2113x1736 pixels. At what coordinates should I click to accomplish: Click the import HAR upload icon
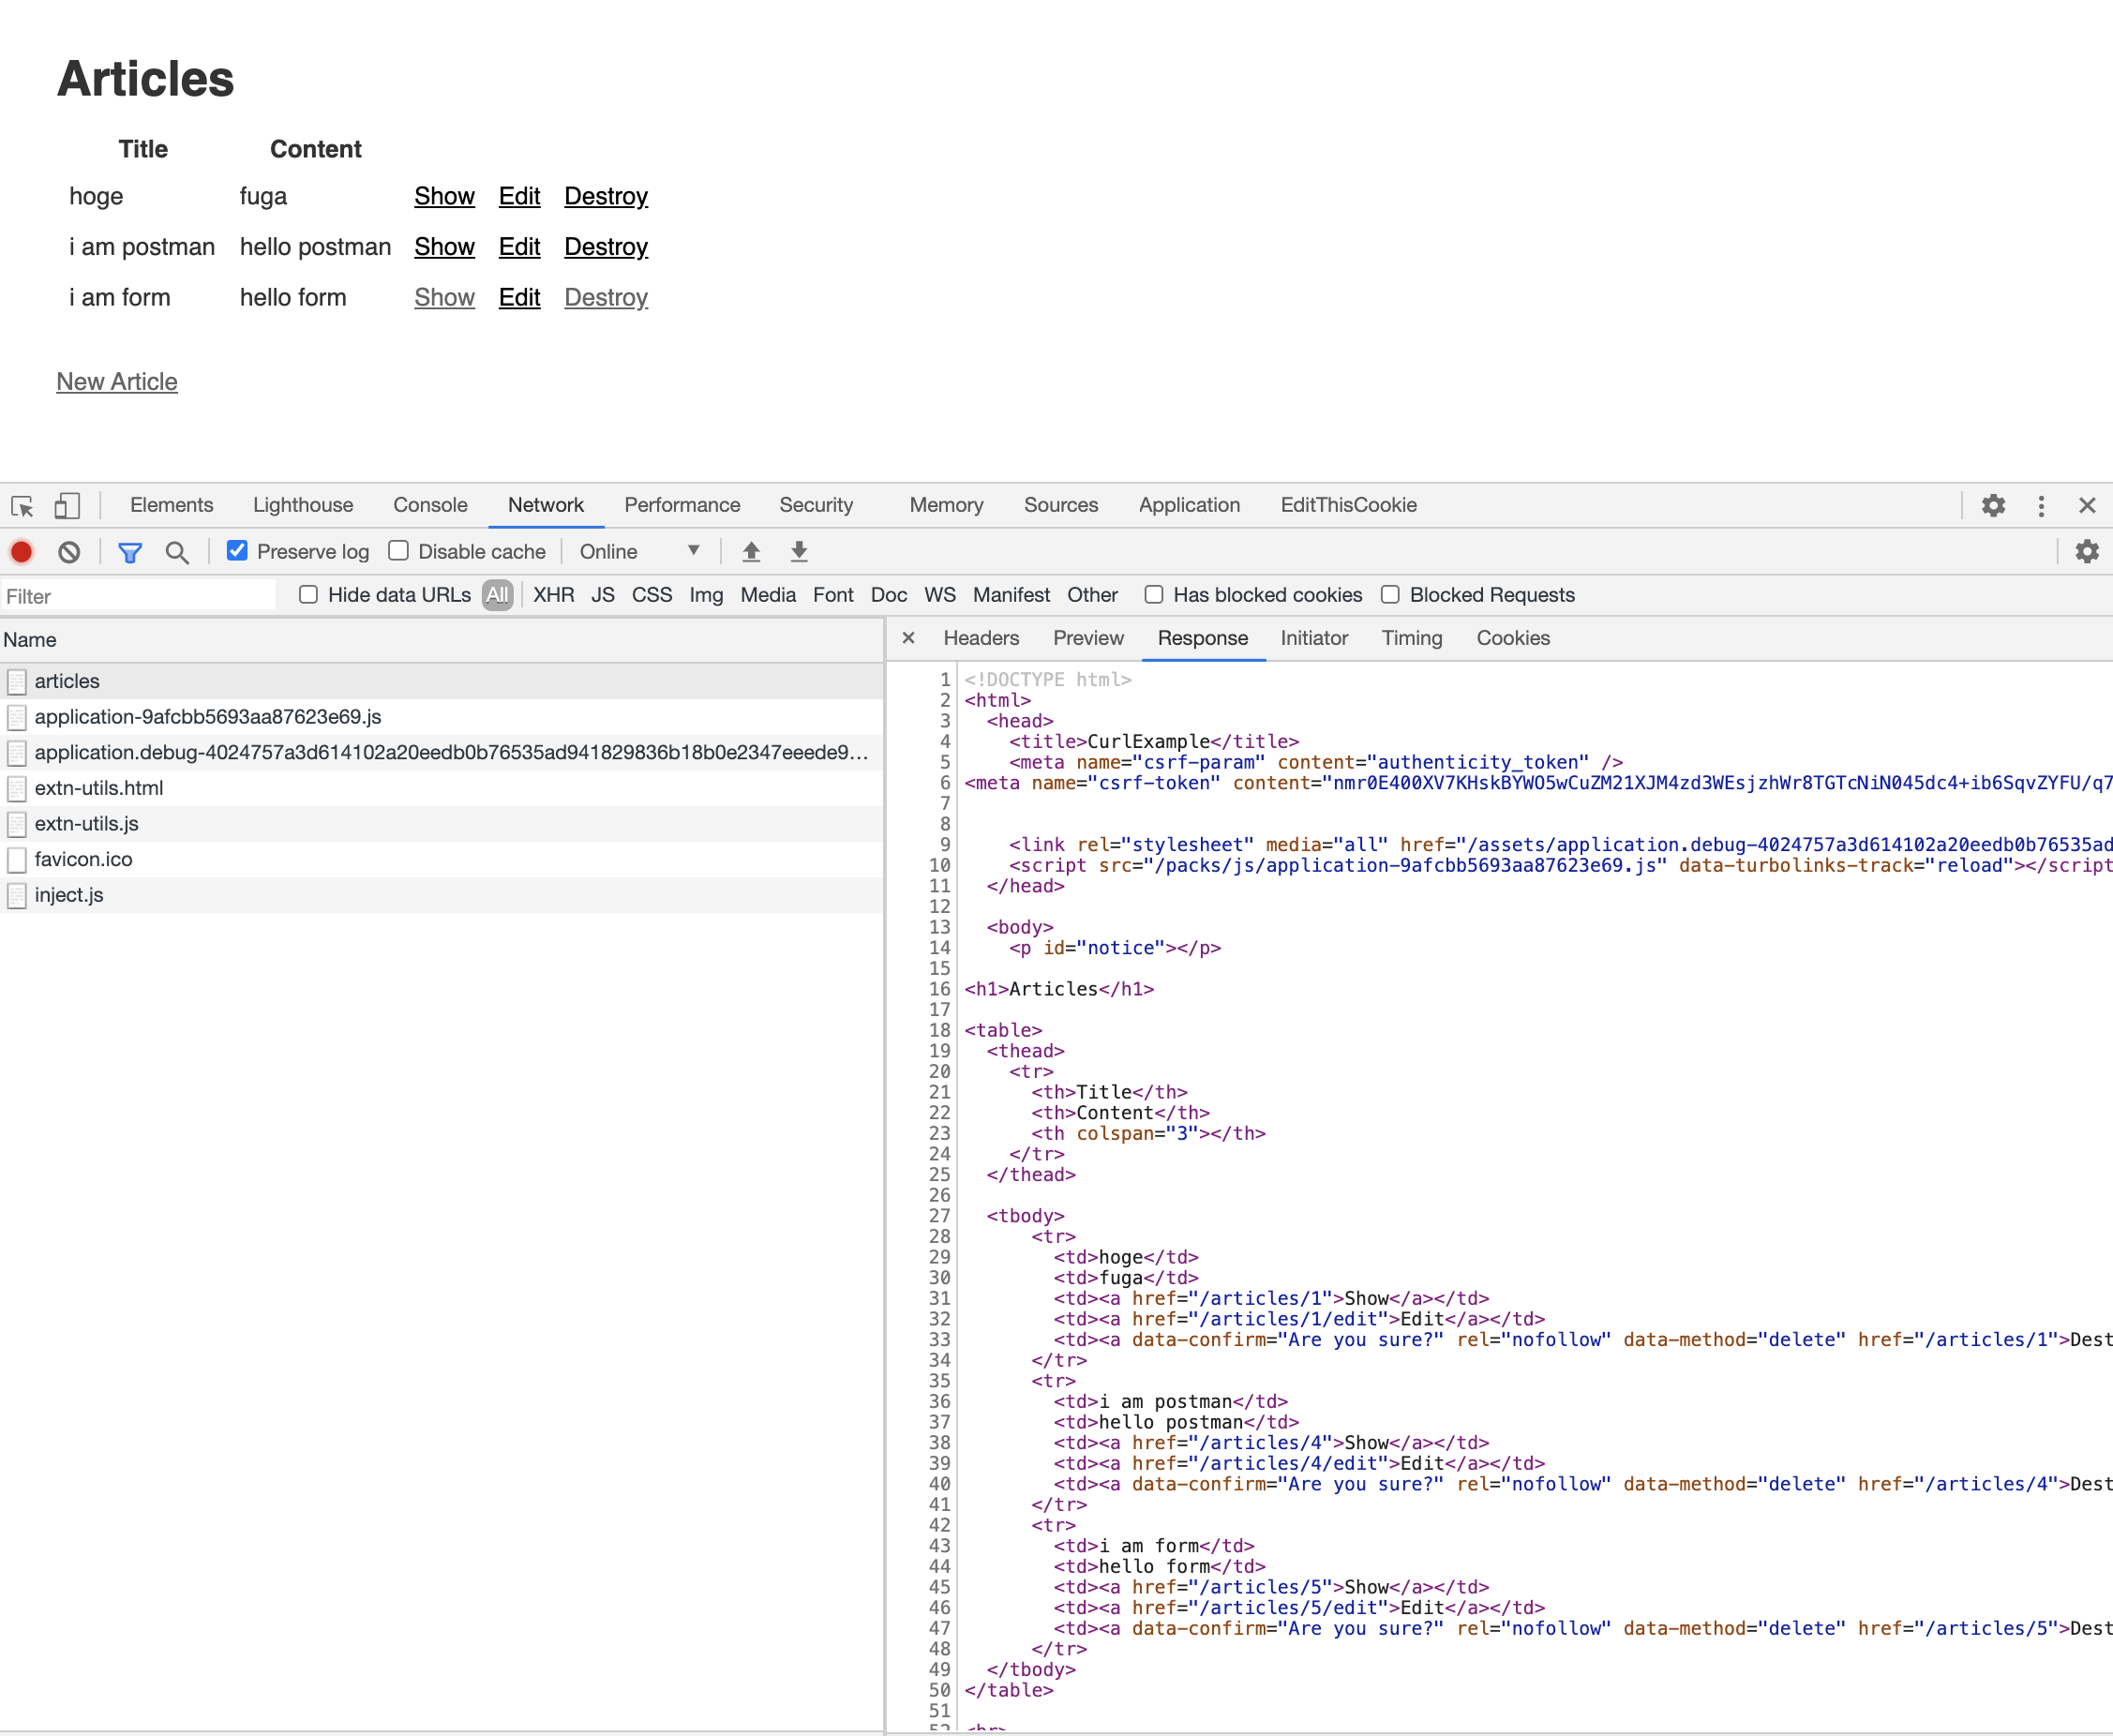[751, 552]
